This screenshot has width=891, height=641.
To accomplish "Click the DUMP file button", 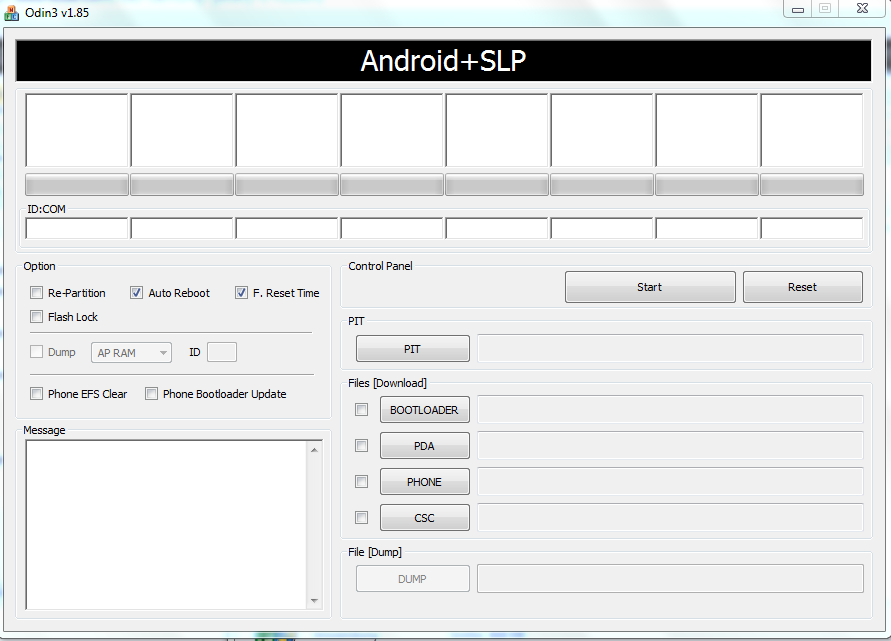I will [413, 578].
